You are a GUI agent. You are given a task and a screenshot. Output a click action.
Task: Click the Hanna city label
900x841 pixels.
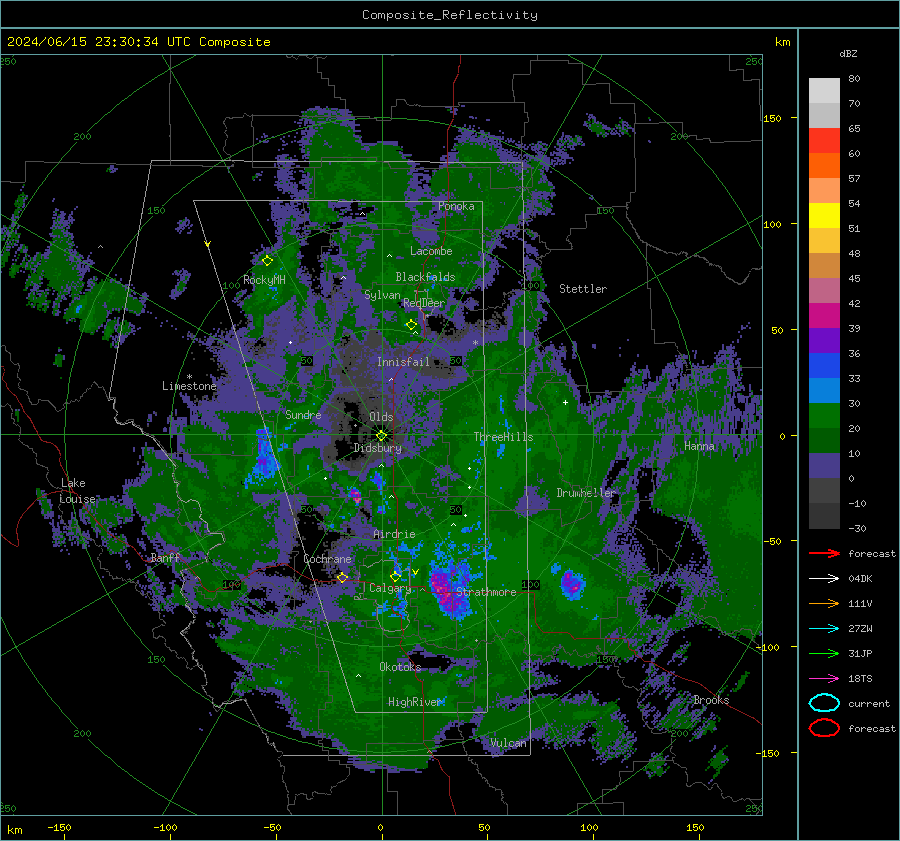coord(699,445)
